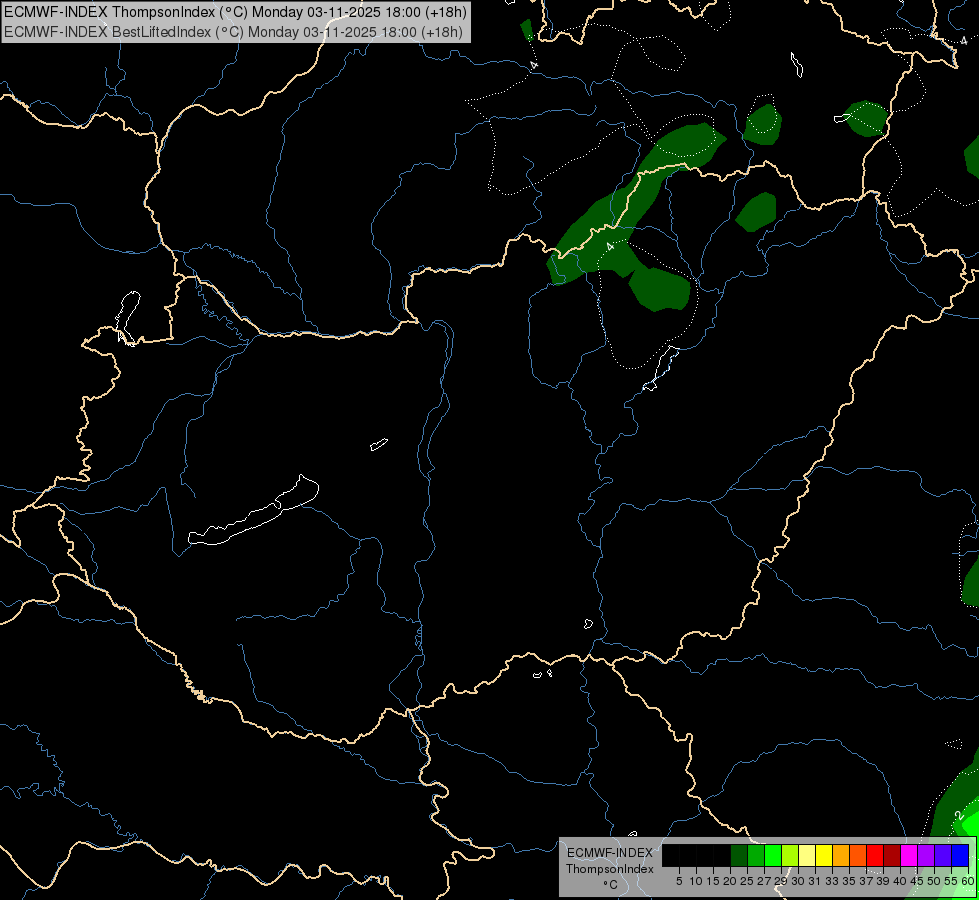Click the medium green 25–27 legend swatch
The width and height of the screenshot is (979, 900).
tap(756, 855)
